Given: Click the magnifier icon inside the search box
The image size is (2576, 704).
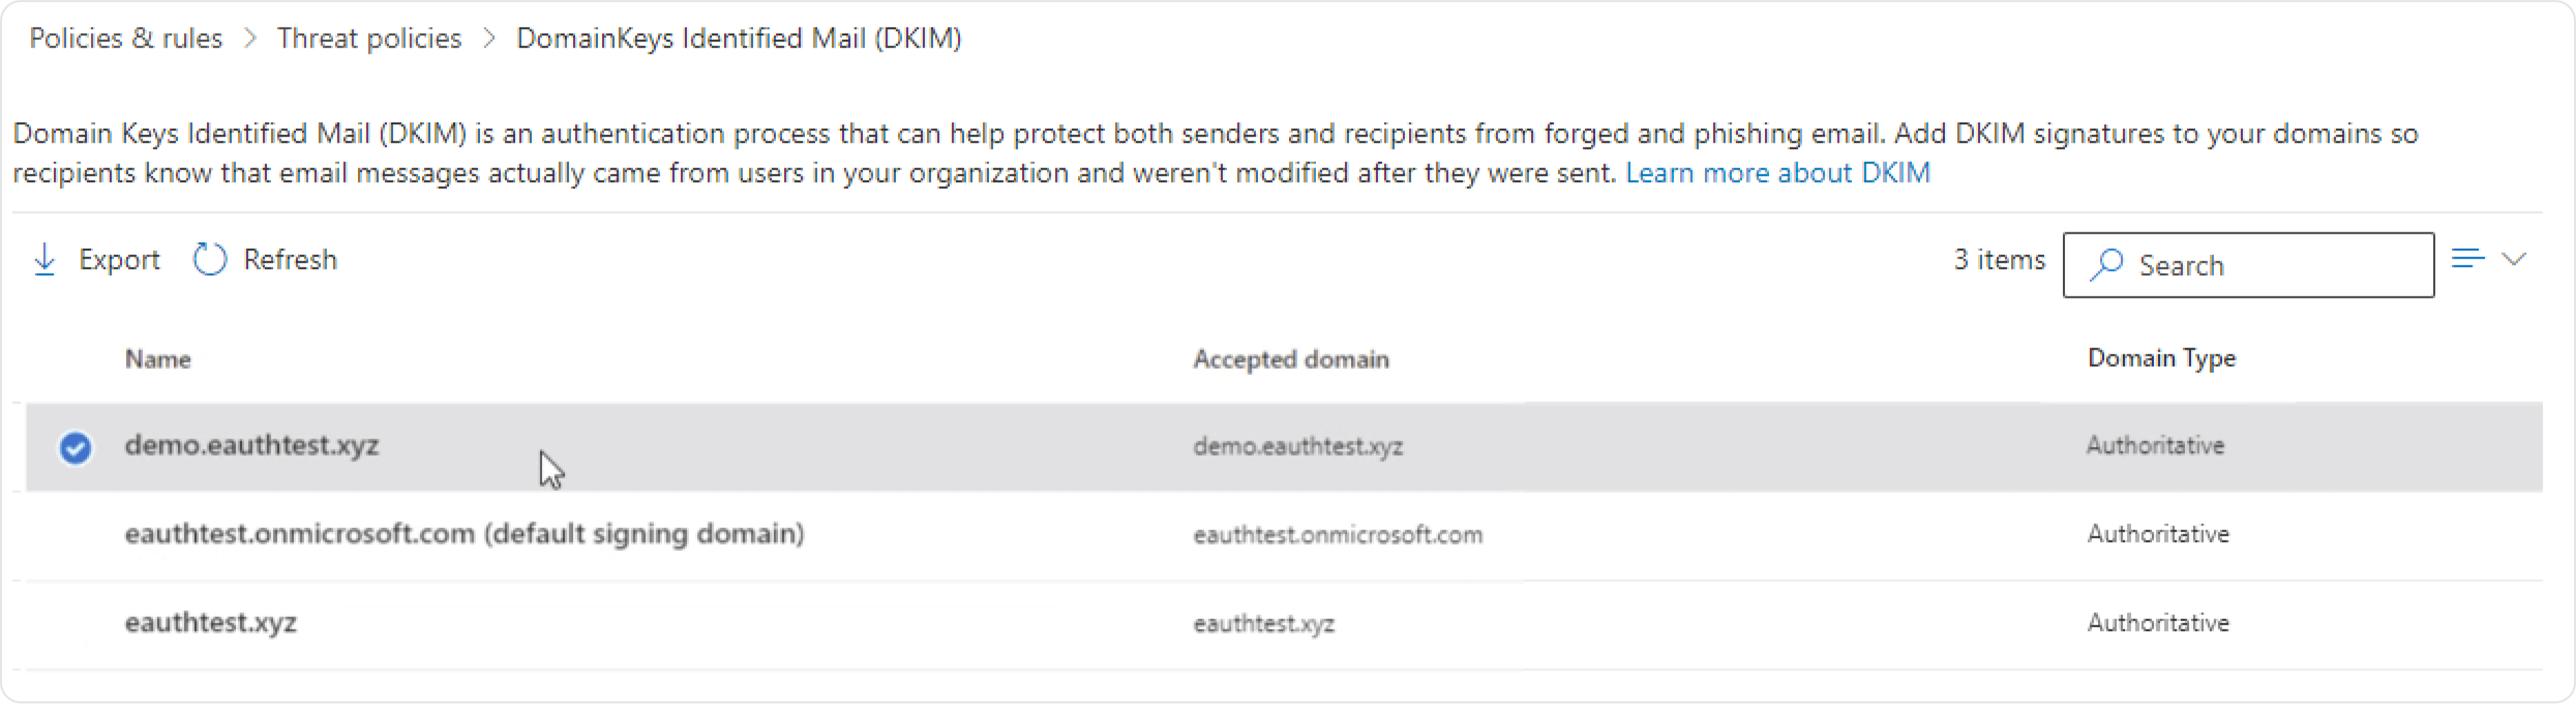Looking at the screenshot, I should coord(2106,265).
